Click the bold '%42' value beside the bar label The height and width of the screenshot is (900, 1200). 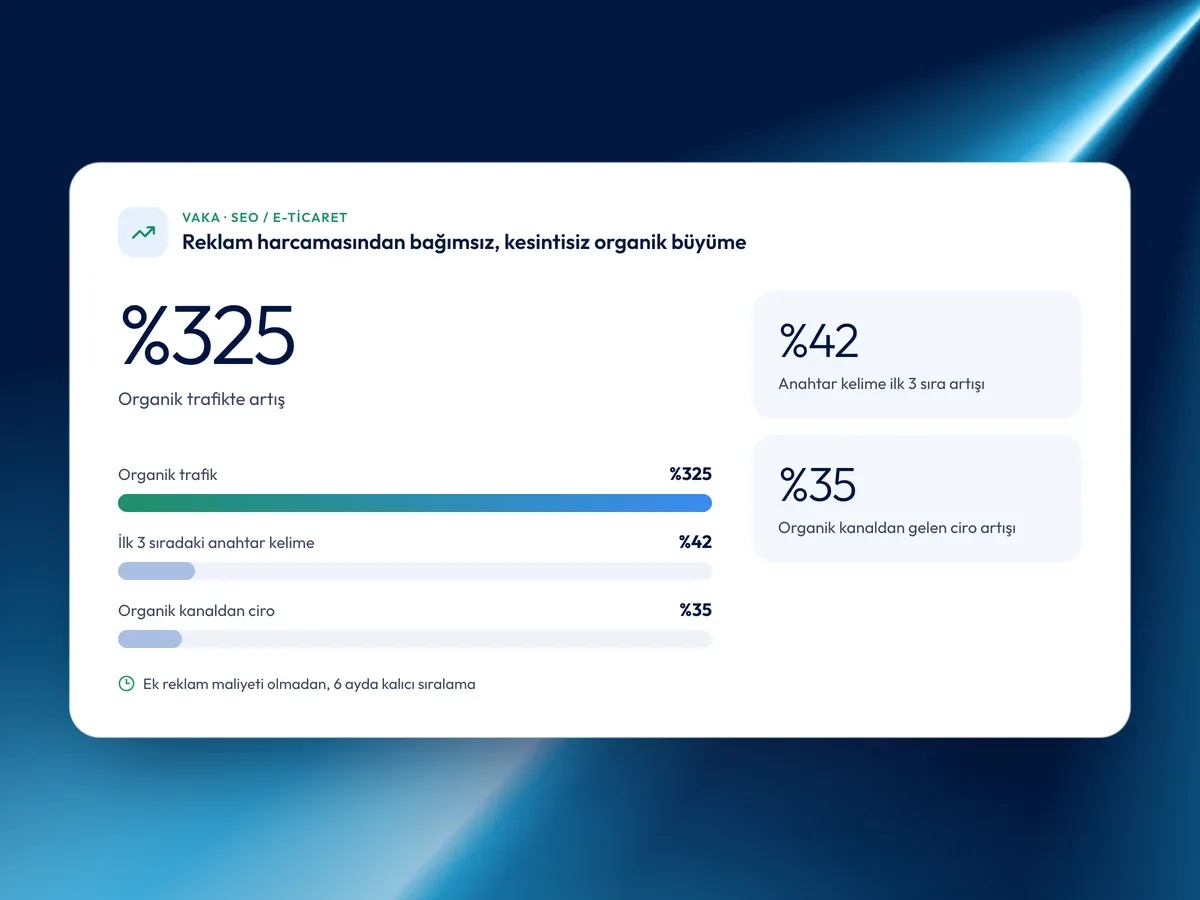click(695, 542)
